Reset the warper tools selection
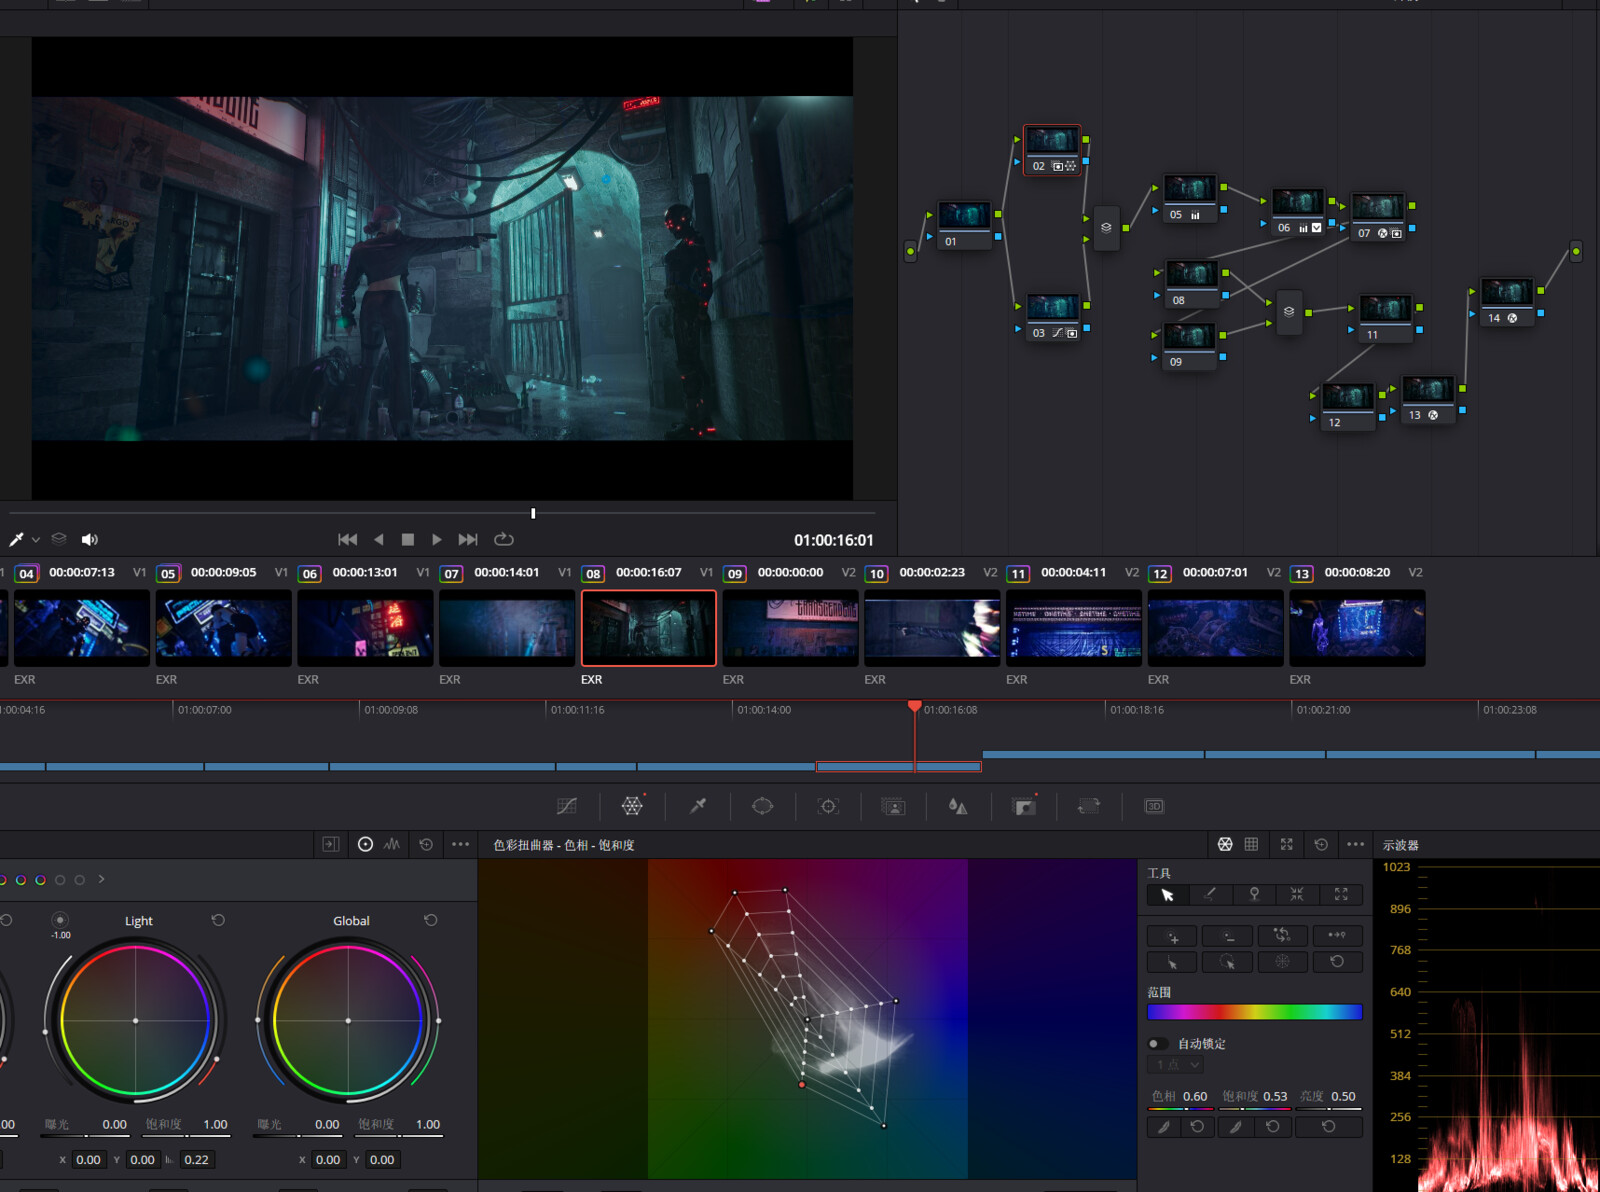The width and height of the screenshot is (1600, 1192). pyautogui.click(x=1337, y=962)
